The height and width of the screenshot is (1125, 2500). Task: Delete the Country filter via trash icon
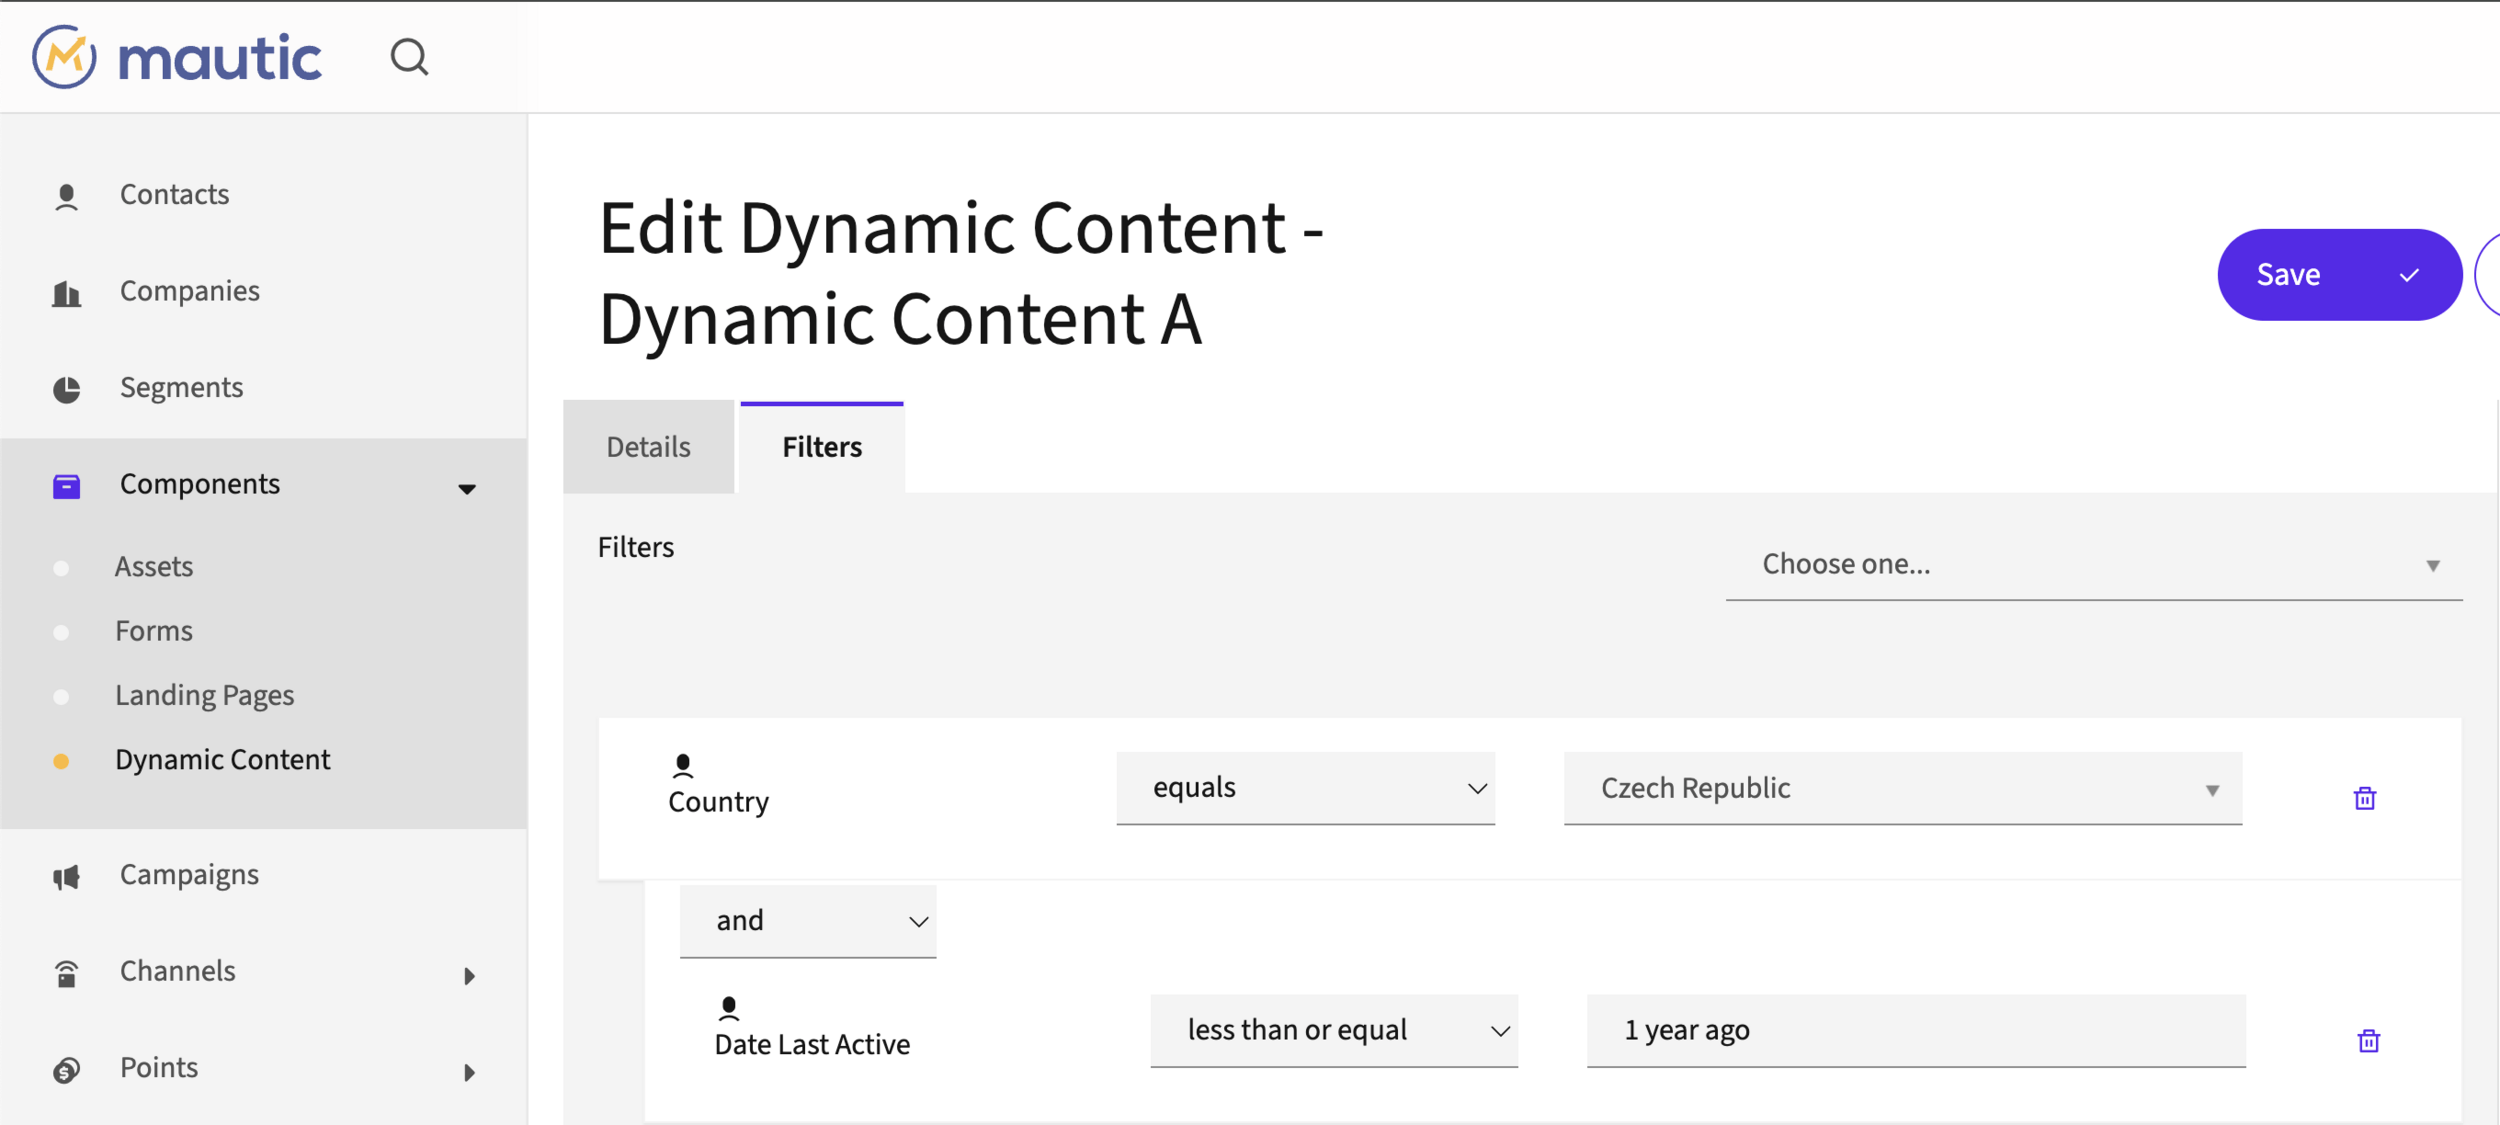(x=2364, y=798)
